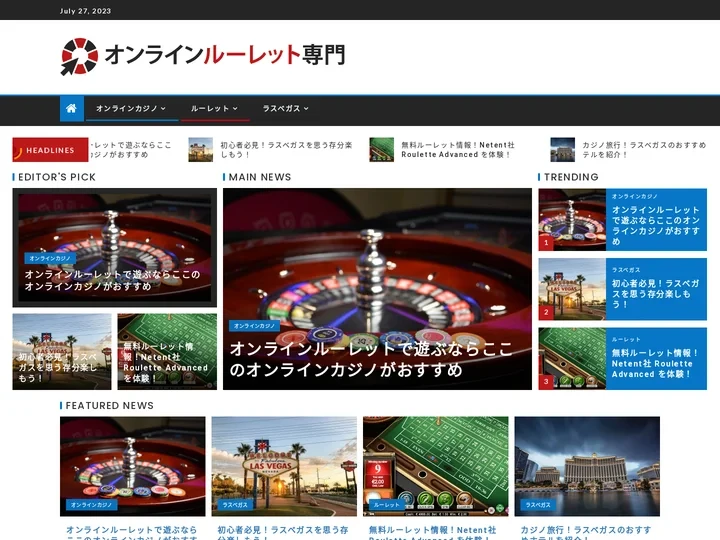The height and width of the screenshot is (540, 720).
Task: Click ラスベガス tag on Bellagio hotel card
Action: tap(538, 505)
